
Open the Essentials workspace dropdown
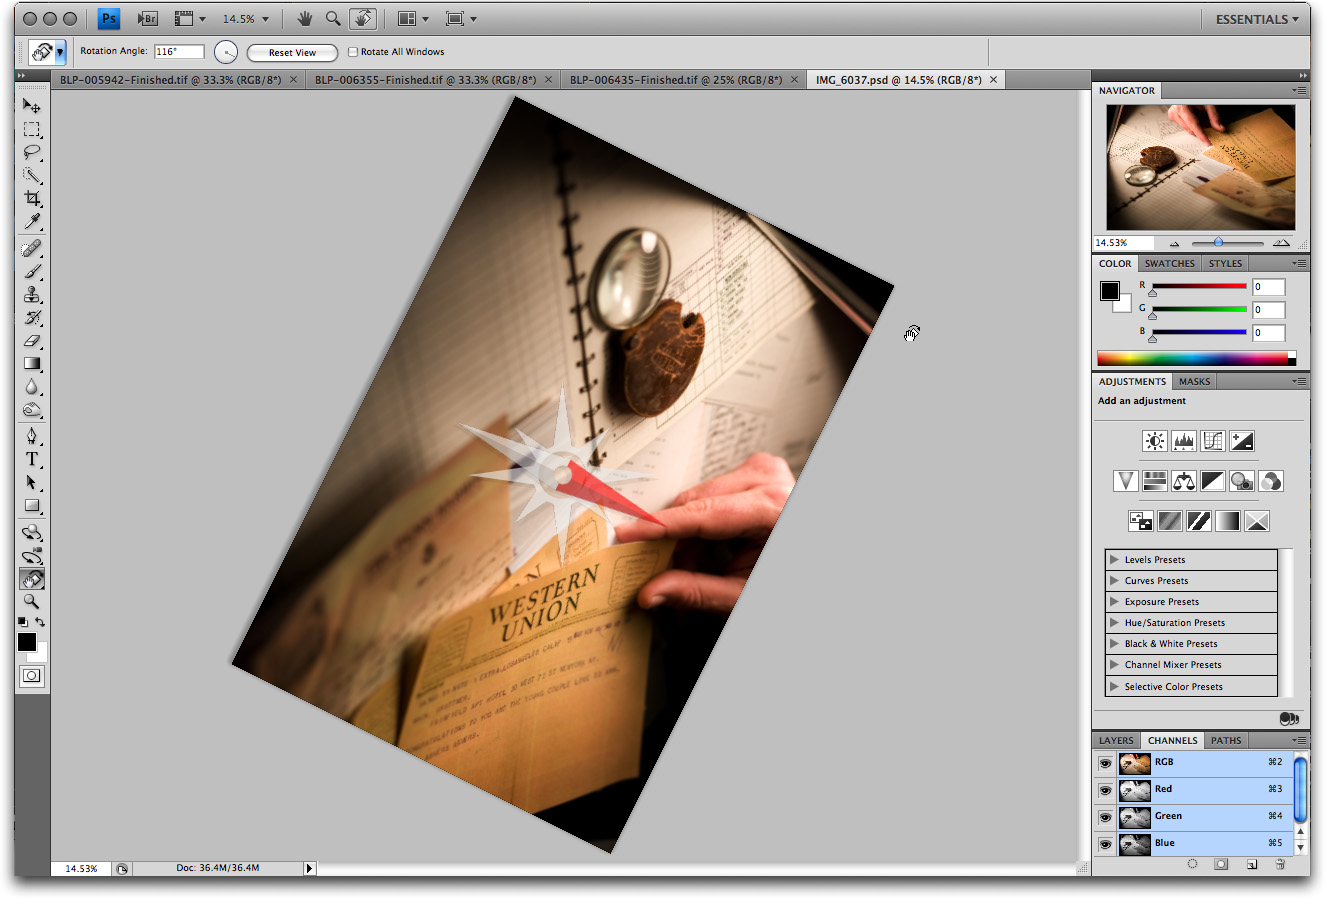1256,19
